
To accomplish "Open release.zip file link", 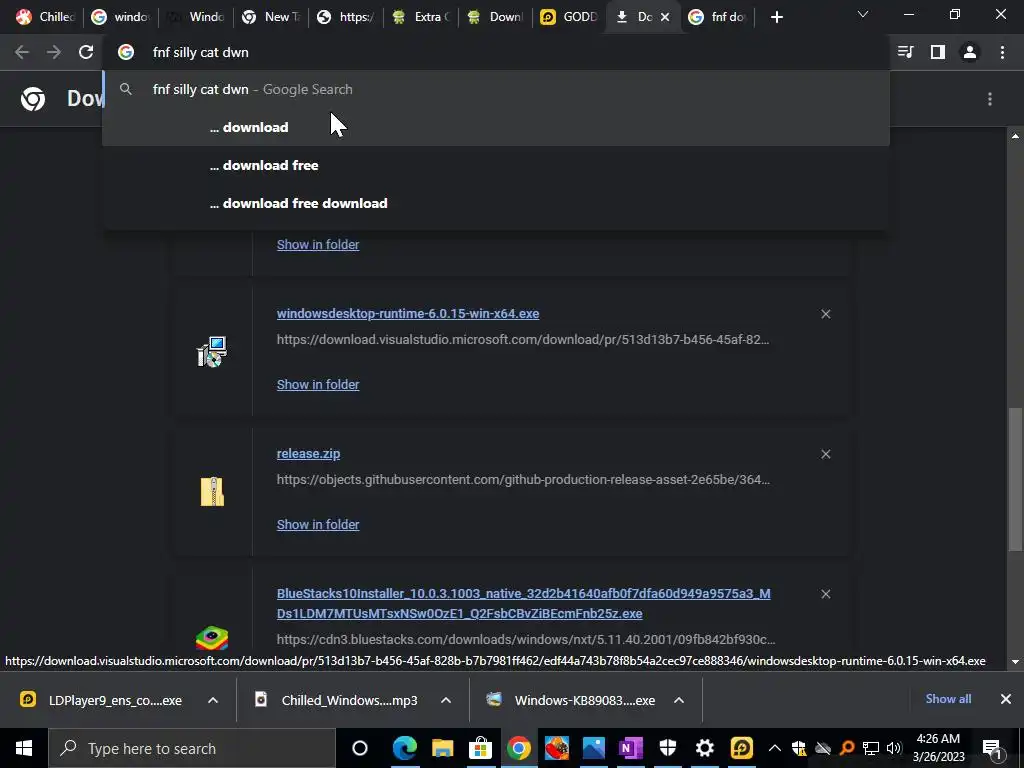I will pyautogui.click(x=308, y=453).
